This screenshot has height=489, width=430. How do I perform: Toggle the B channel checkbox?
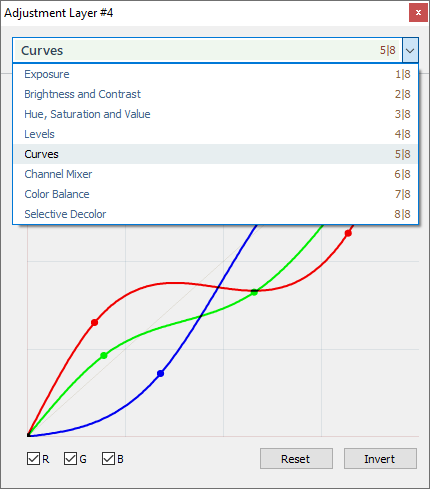pyautogui.click(x=108, y=459)
